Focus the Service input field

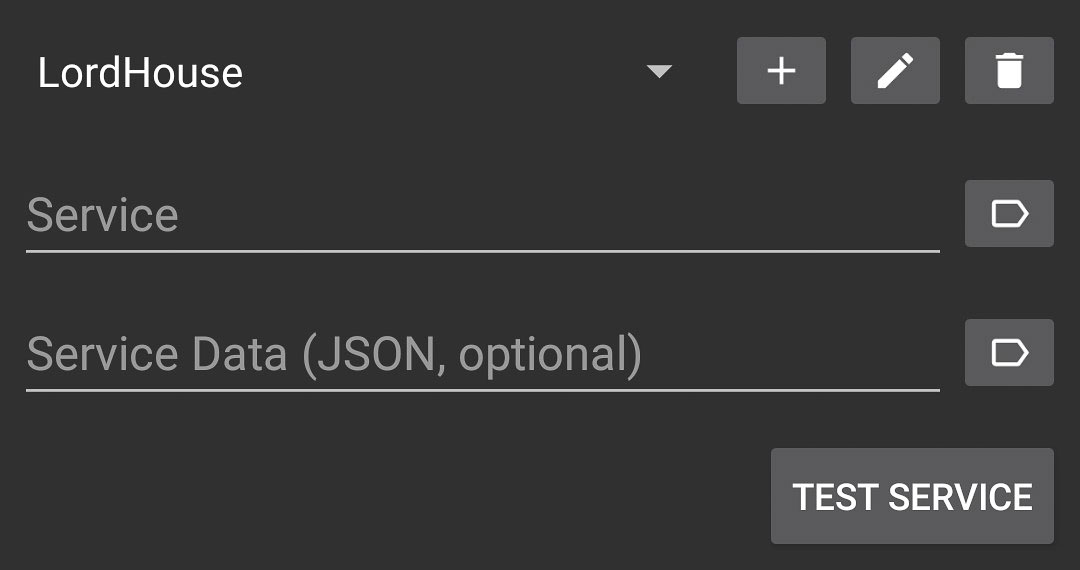coord(483,216)
